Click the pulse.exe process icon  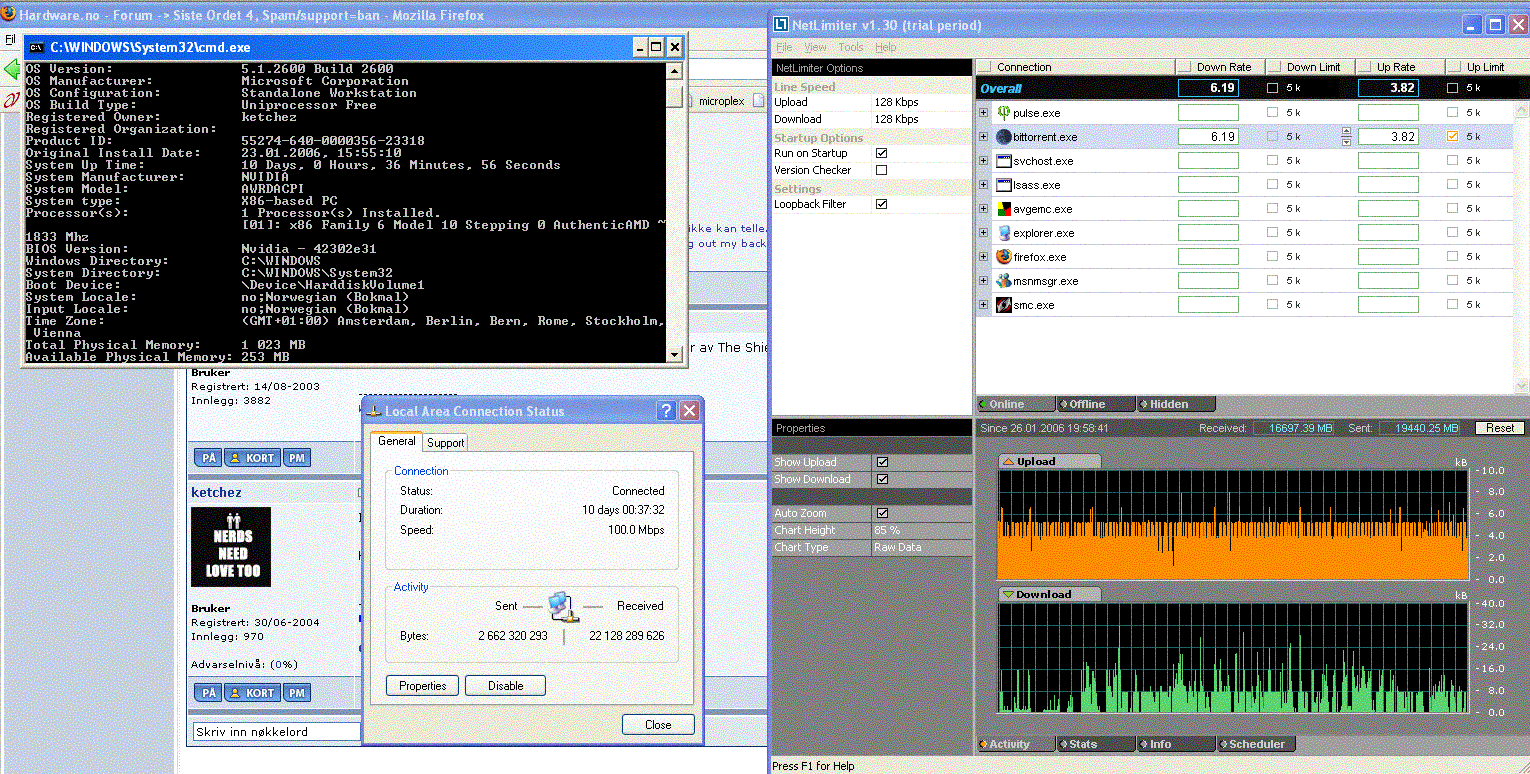tap(1004, 113)
